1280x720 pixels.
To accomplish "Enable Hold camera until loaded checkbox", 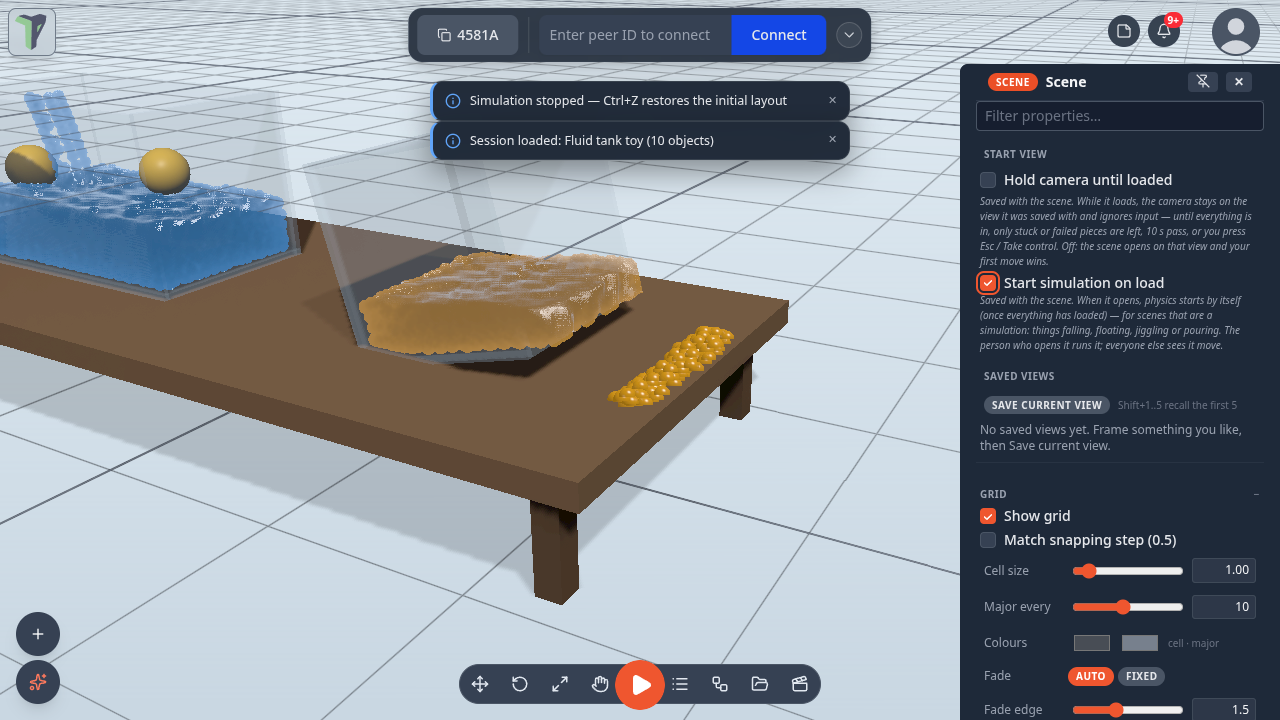I will tap(988, 180).
